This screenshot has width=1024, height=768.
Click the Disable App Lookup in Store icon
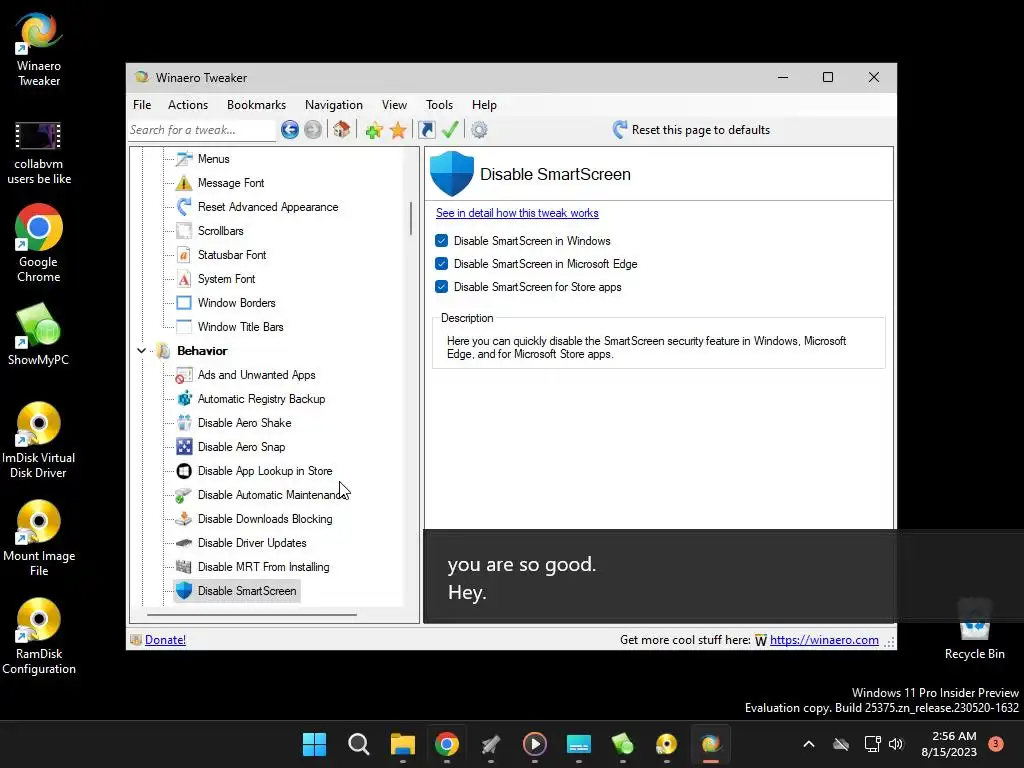[x=184, y=471]
